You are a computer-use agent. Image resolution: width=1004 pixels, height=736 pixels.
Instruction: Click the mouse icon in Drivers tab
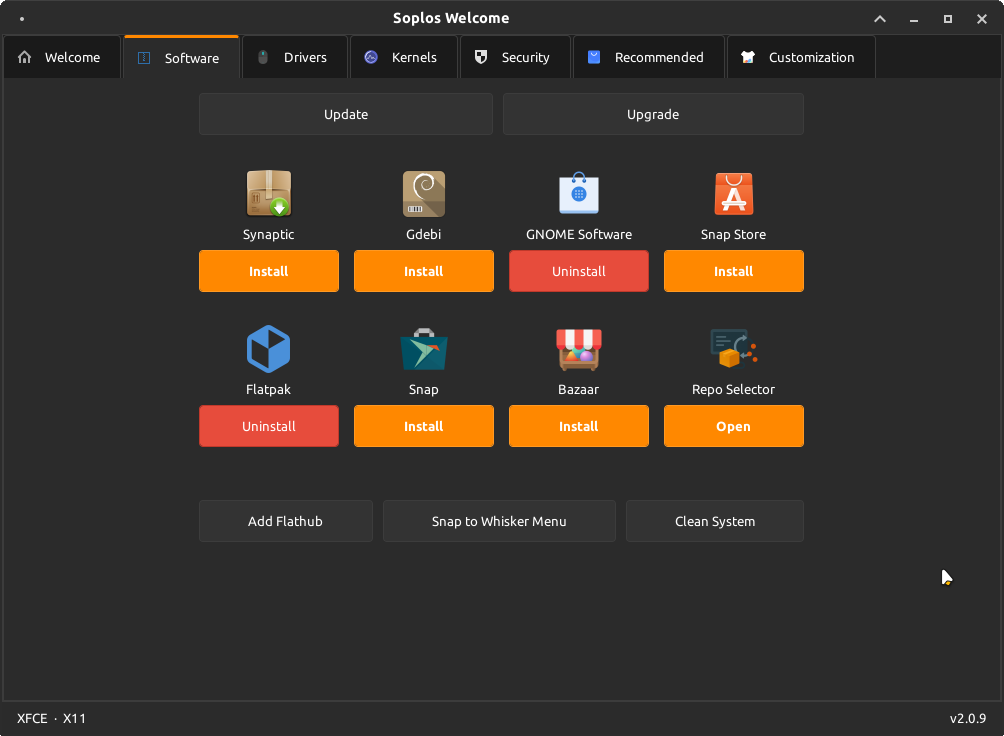tap(263, 57)
